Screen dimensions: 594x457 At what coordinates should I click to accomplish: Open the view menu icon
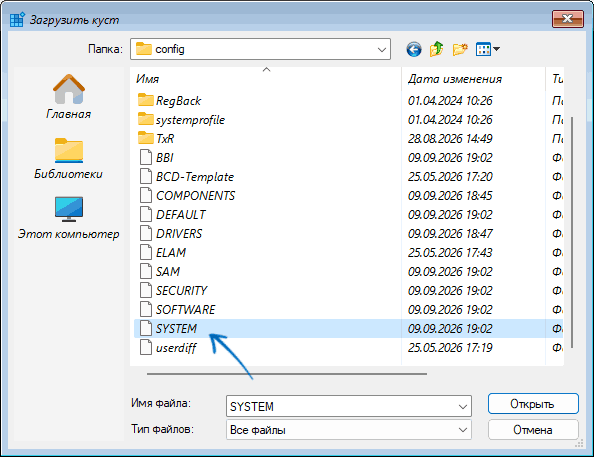click(488, 49)
